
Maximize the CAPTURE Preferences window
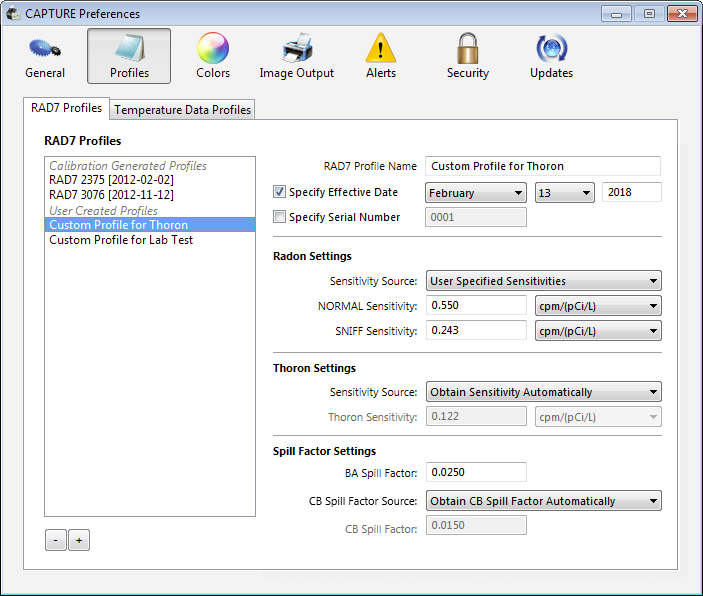point(649,14)
